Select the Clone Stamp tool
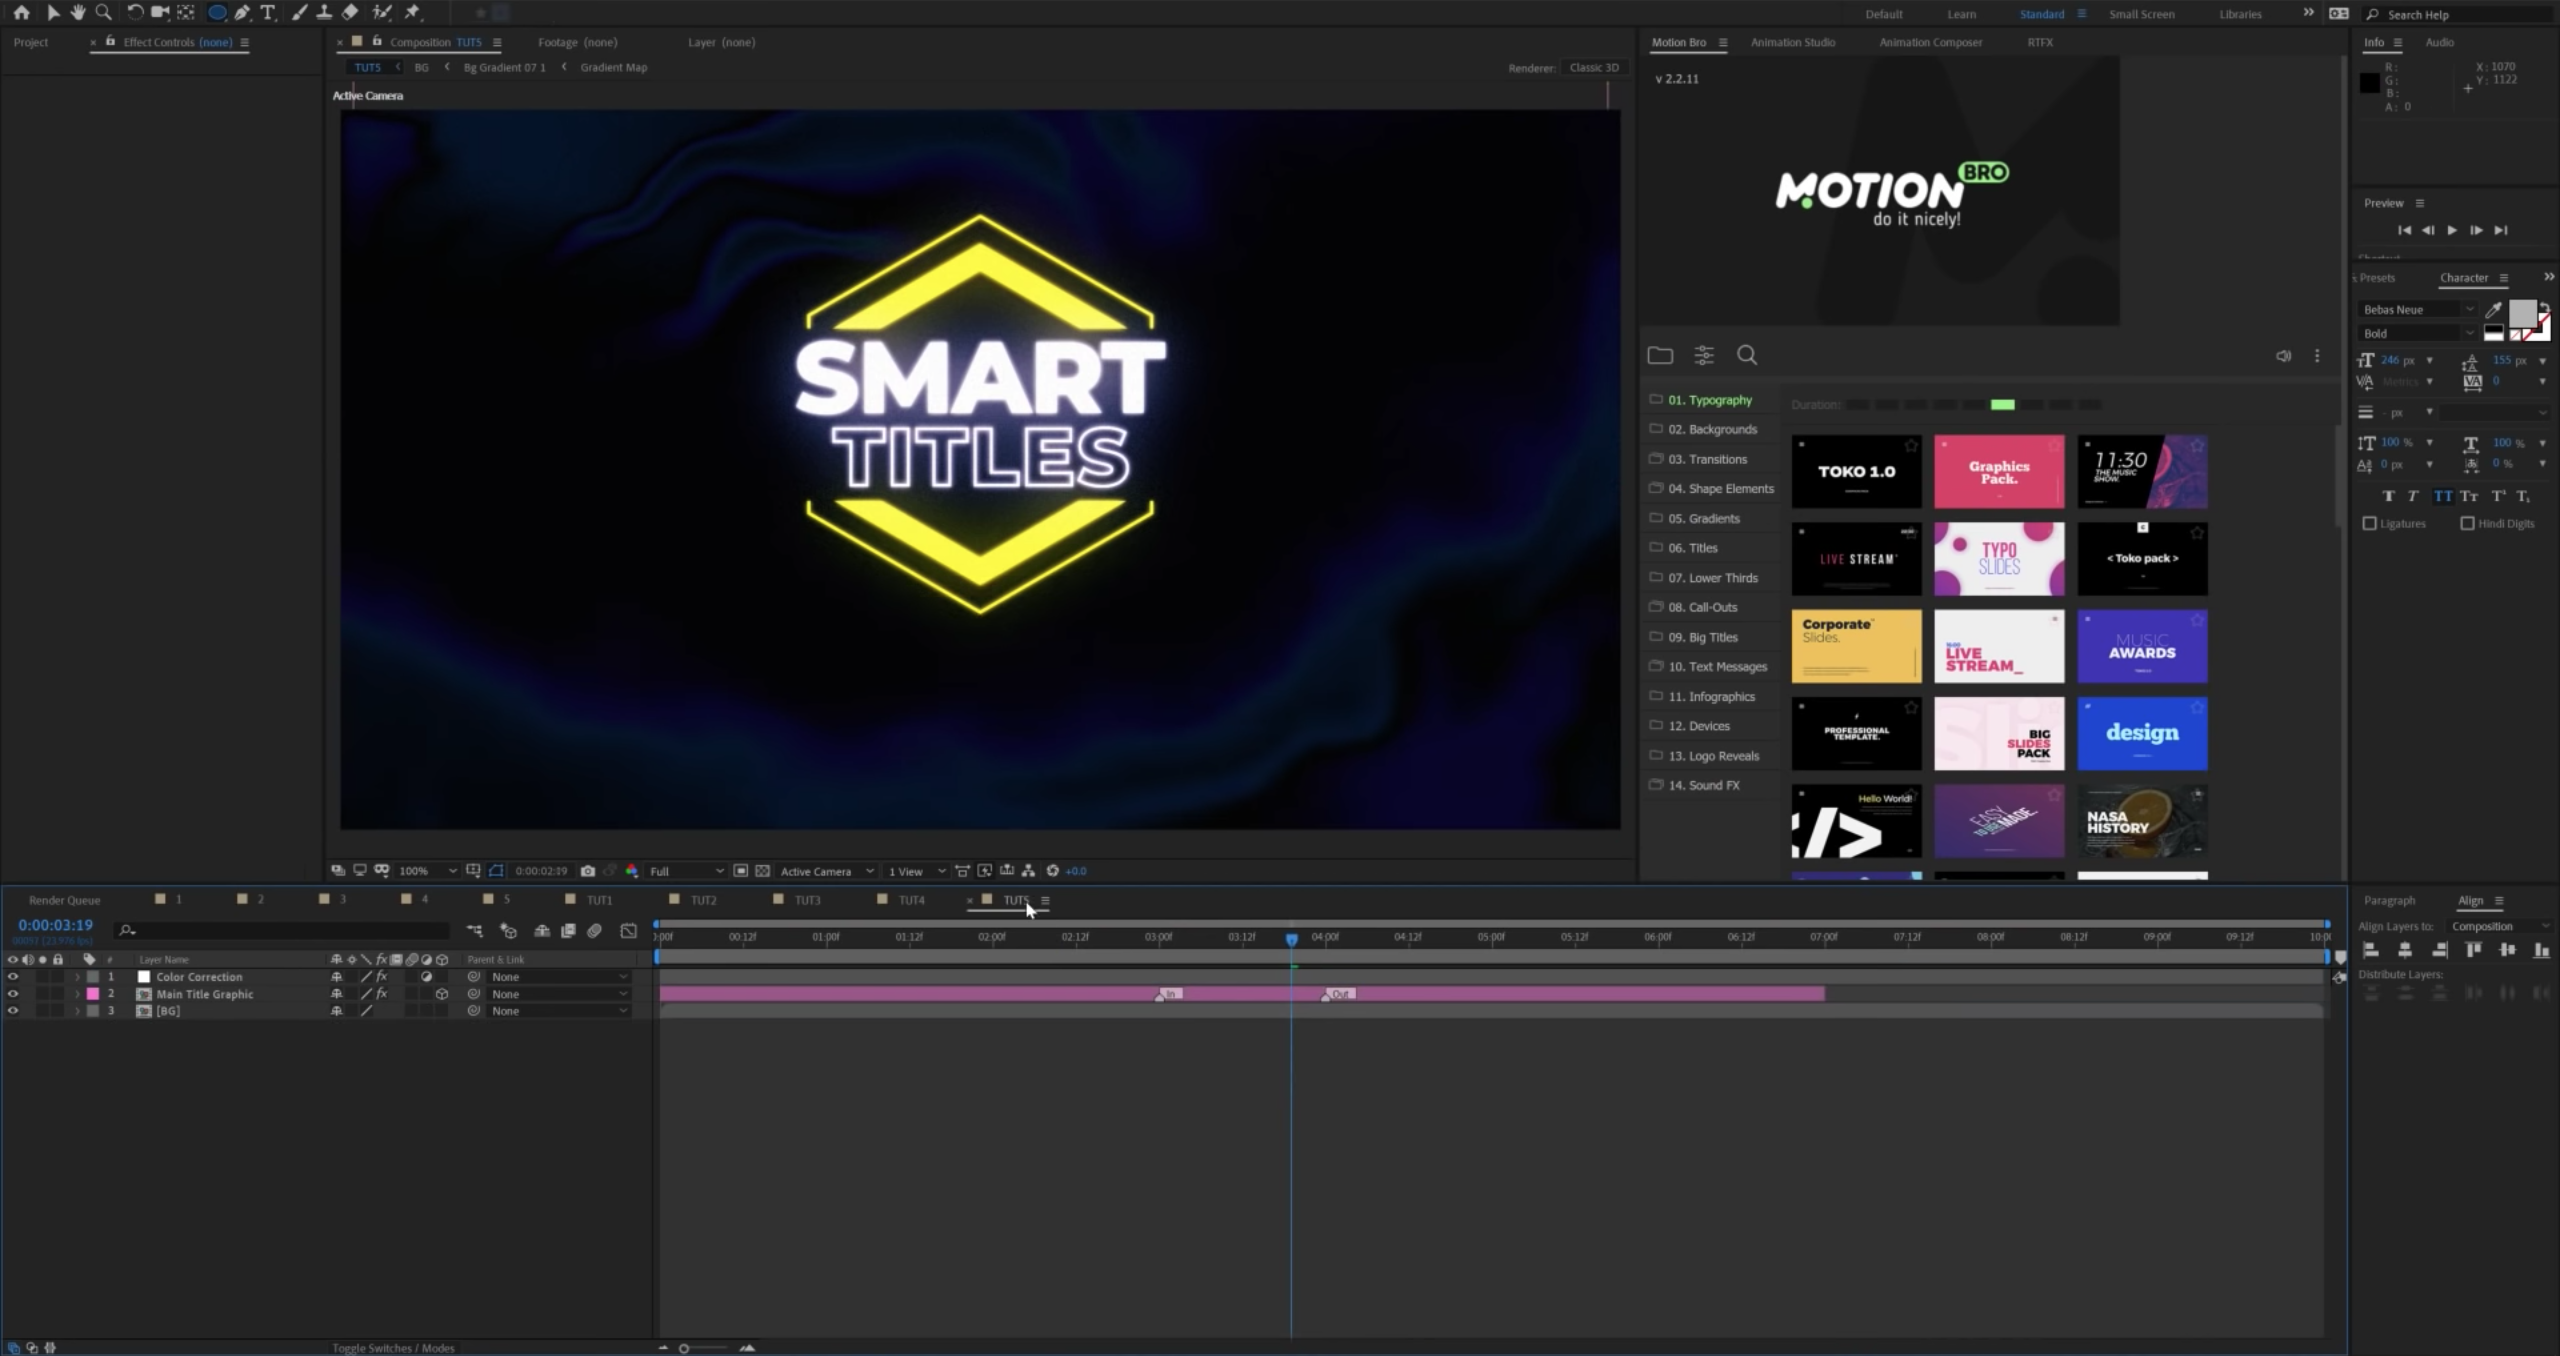This screenshot has height=1356, width=2560. (324, 13)
